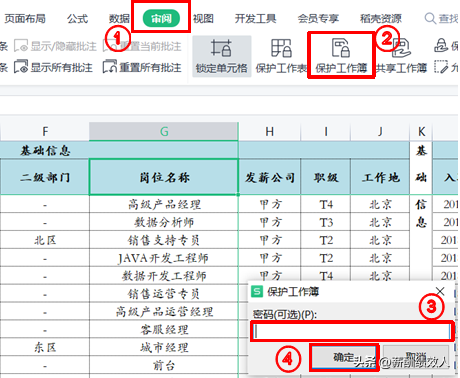Select the 北区 department cell
The width and height of the screenshot is (460, 378).
click(x=45, y=240)
